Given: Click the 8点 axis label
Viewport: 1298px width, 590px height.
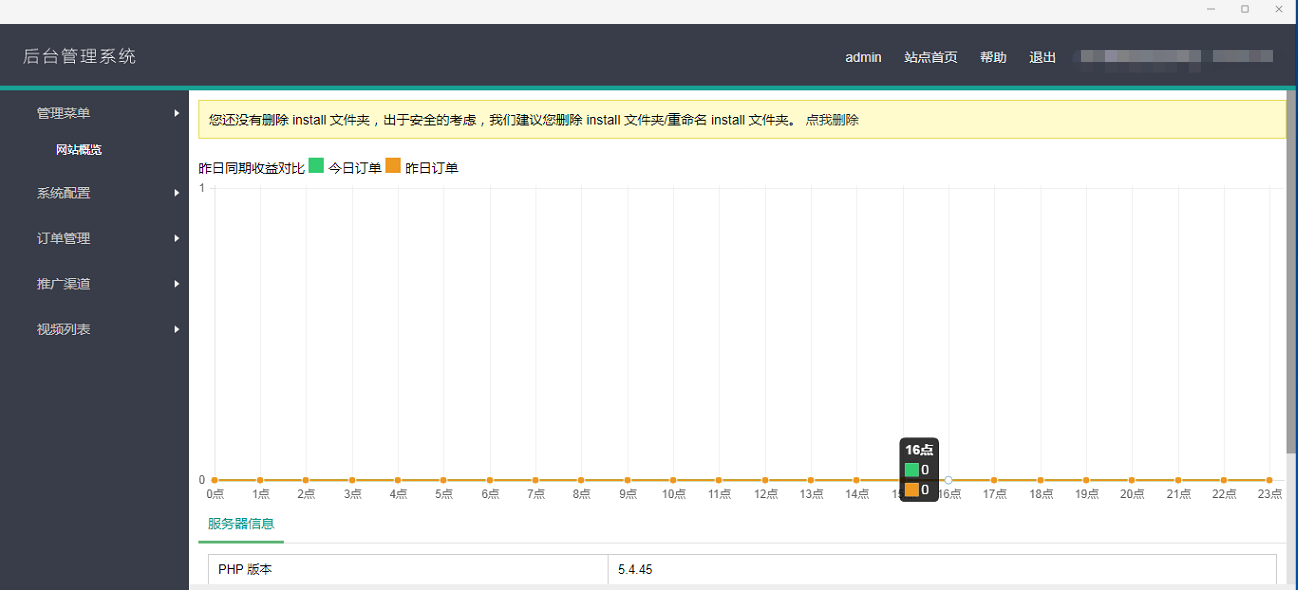Looking at the screenshot, I should pyautogui.click(x=581, y=494).
